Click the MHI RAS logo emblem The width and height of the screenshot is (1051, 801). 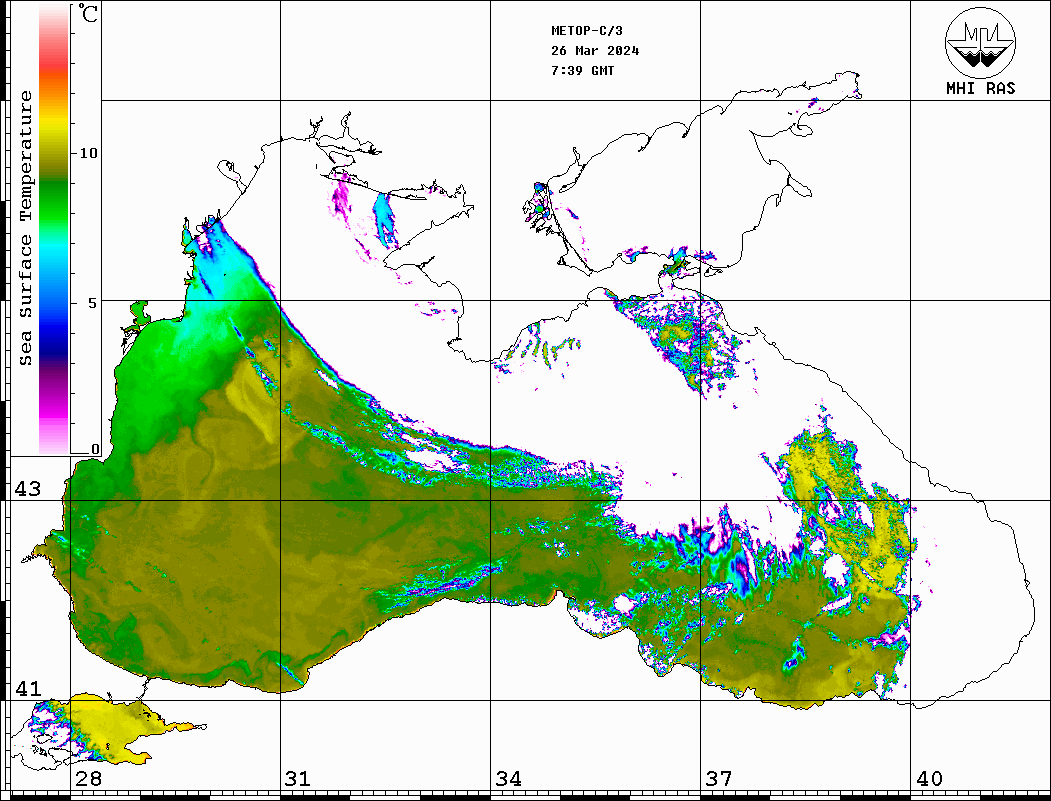981,42
